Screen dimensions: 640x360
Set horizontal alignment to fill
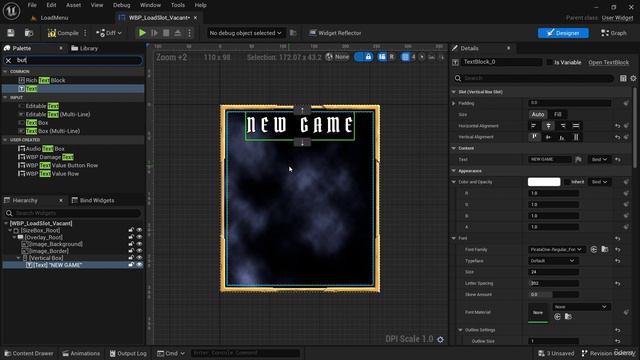pos(576,126)
